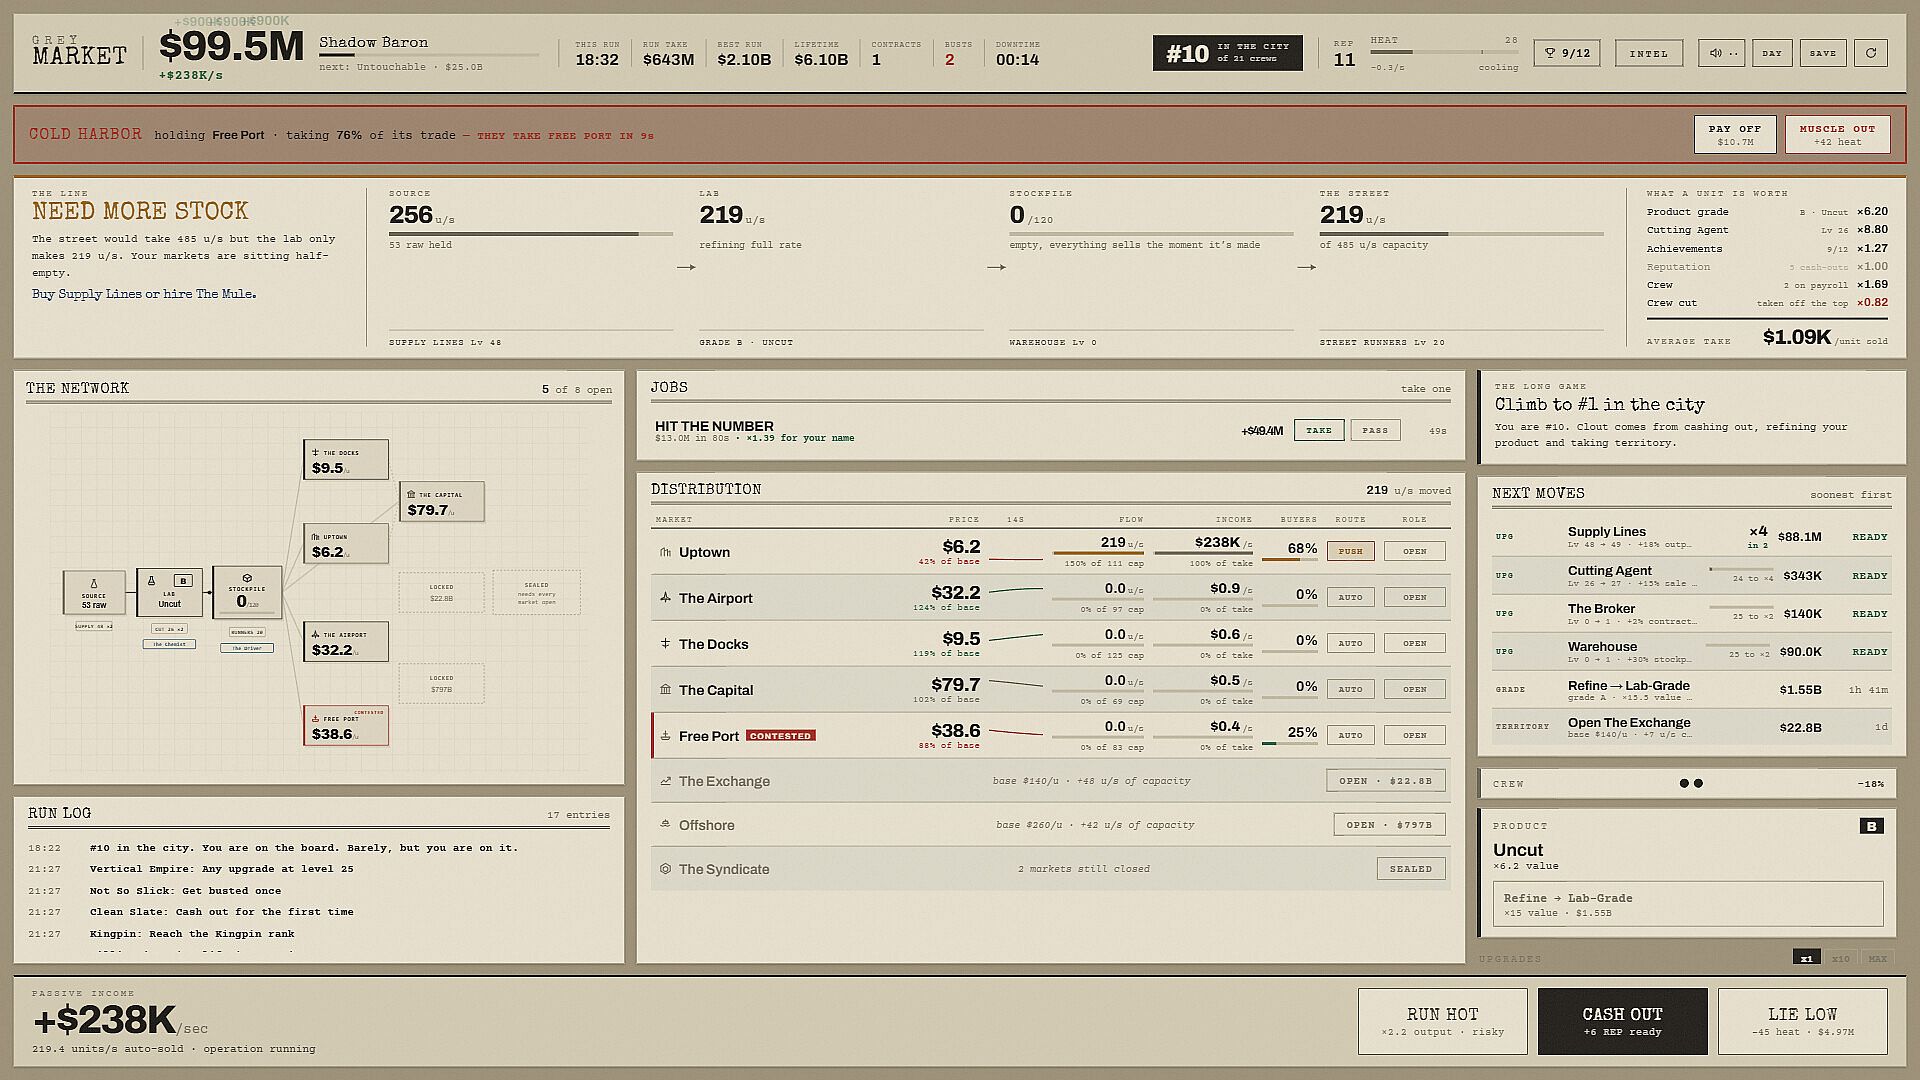Image resolution: width=1920 pixels, height=1080 pixels.
Task: Click 'Vertical Empire' run log entry
Action: point(220,869)
